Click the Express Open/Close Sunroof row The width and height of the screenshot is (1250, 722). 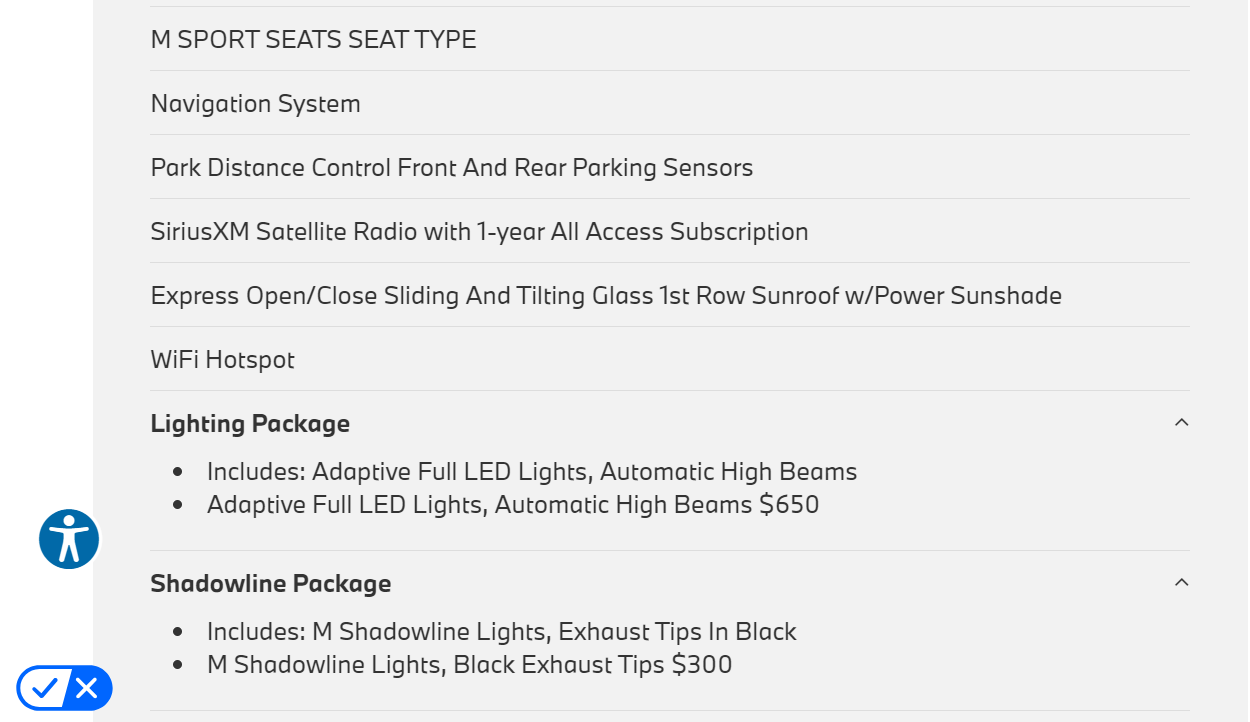605,296
